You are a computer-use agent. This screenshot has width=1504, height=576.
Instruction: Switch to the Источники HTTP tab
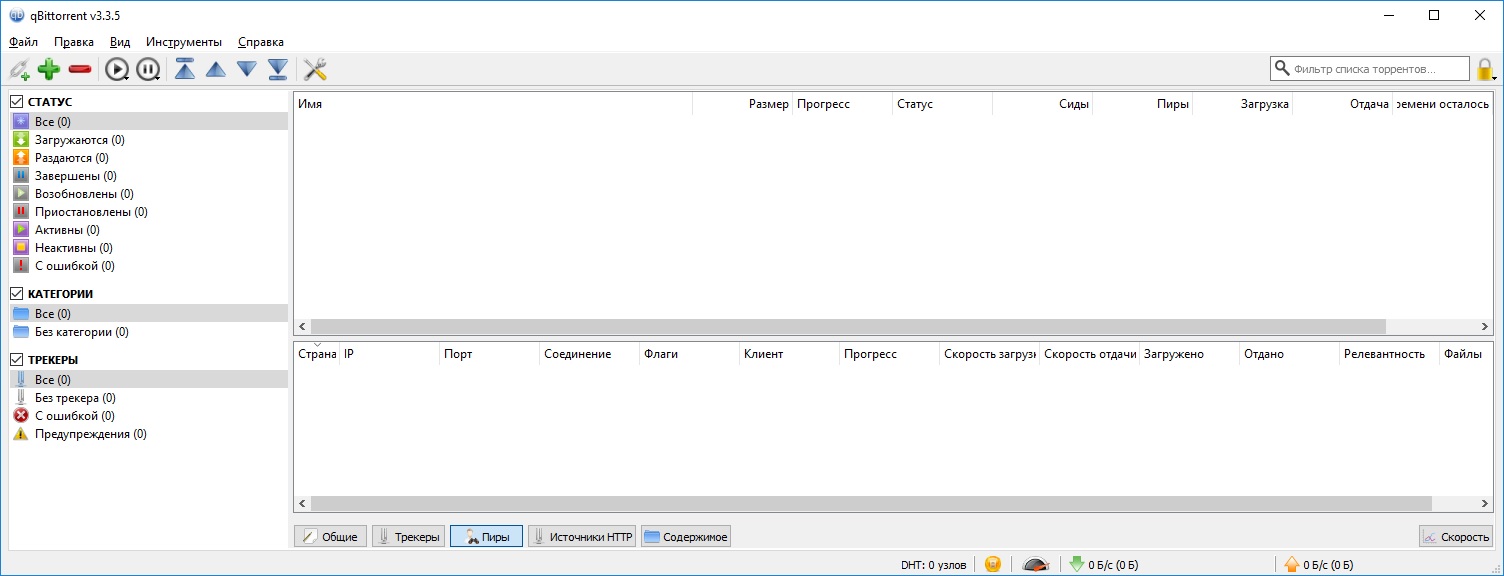[x=582, y=537]
